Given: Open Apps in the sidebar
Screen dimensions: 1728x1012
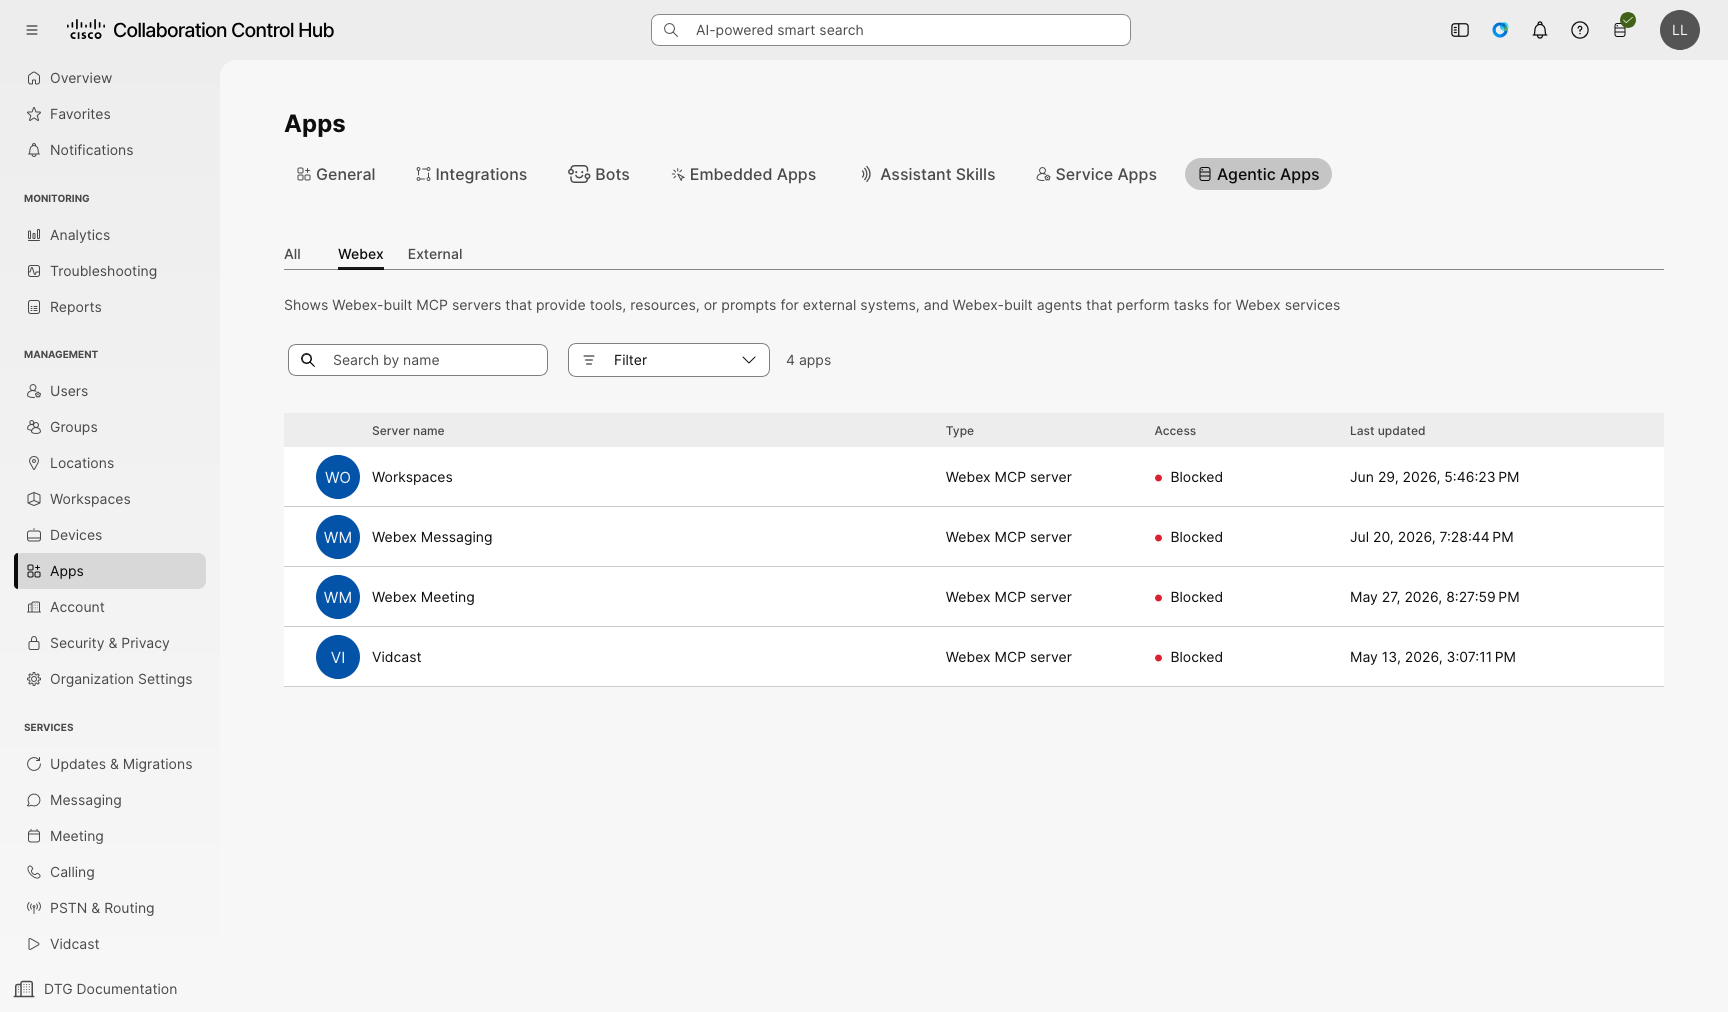Looking at the screenshot, I should [110, 571].
